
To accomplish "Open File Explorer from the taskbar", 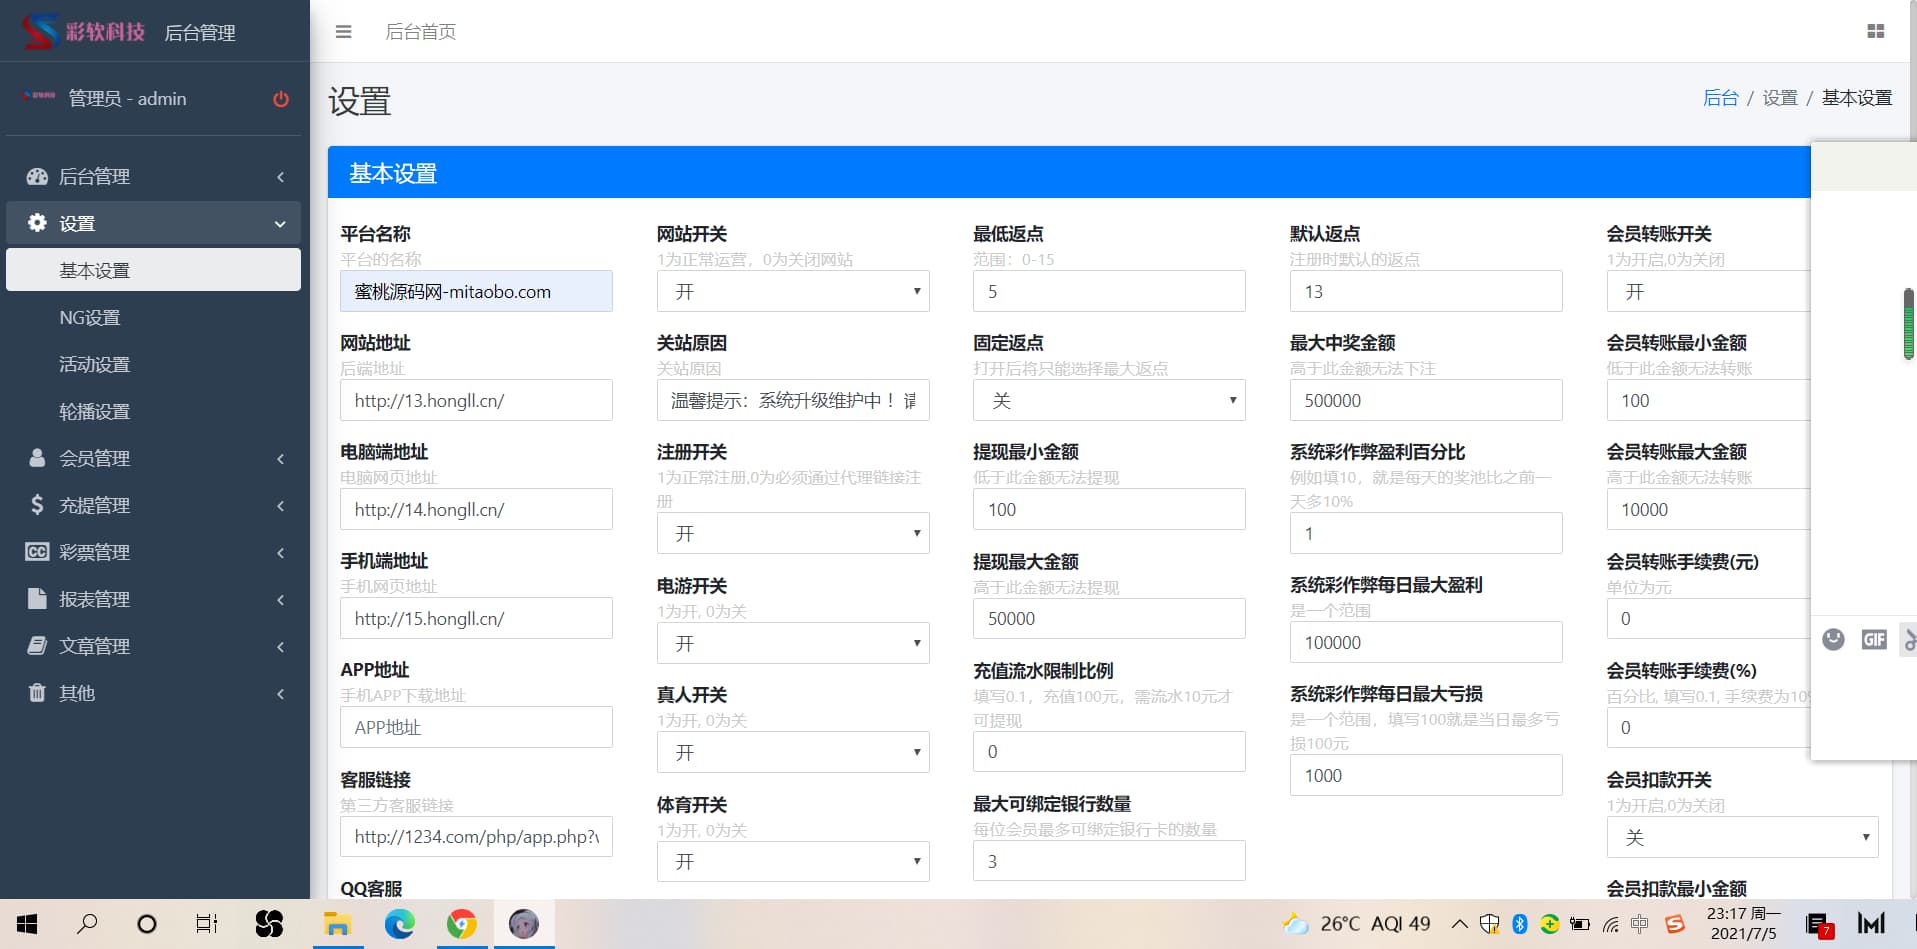I will (337, 924).
